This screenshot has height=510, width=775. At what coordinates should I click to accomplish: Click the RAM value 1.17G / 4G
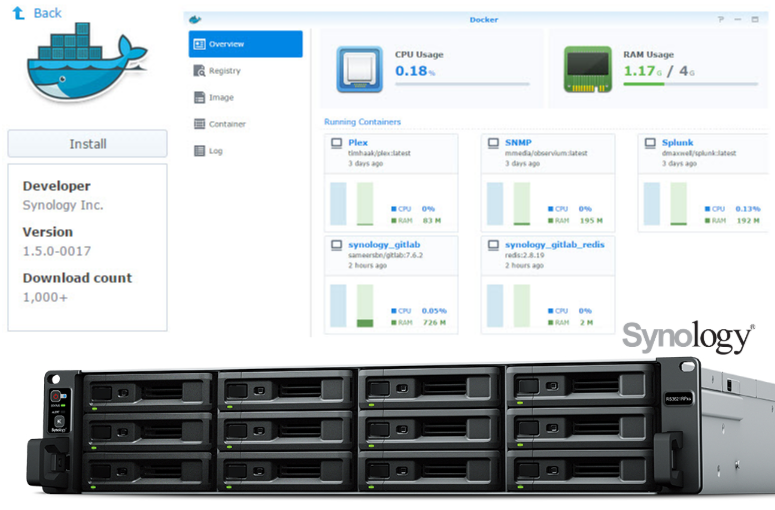[659, 71]
